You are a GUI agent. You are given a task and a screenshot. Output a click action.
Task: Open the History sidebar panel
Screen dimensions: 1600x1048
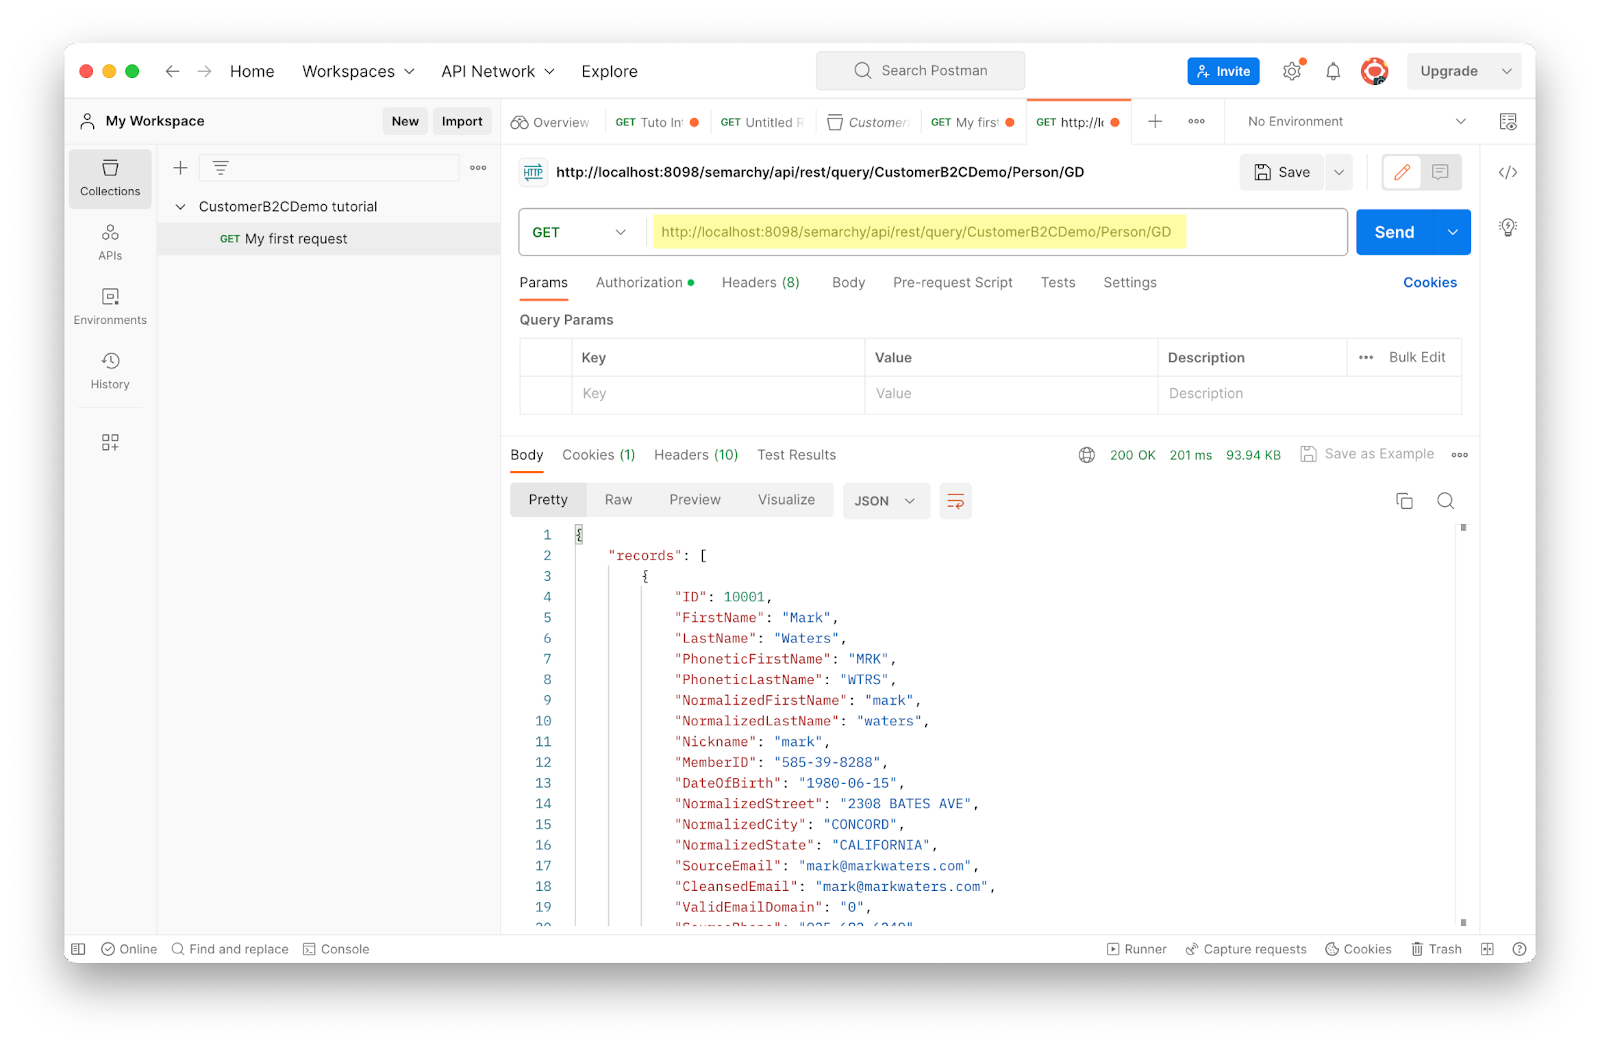point(110,371)
